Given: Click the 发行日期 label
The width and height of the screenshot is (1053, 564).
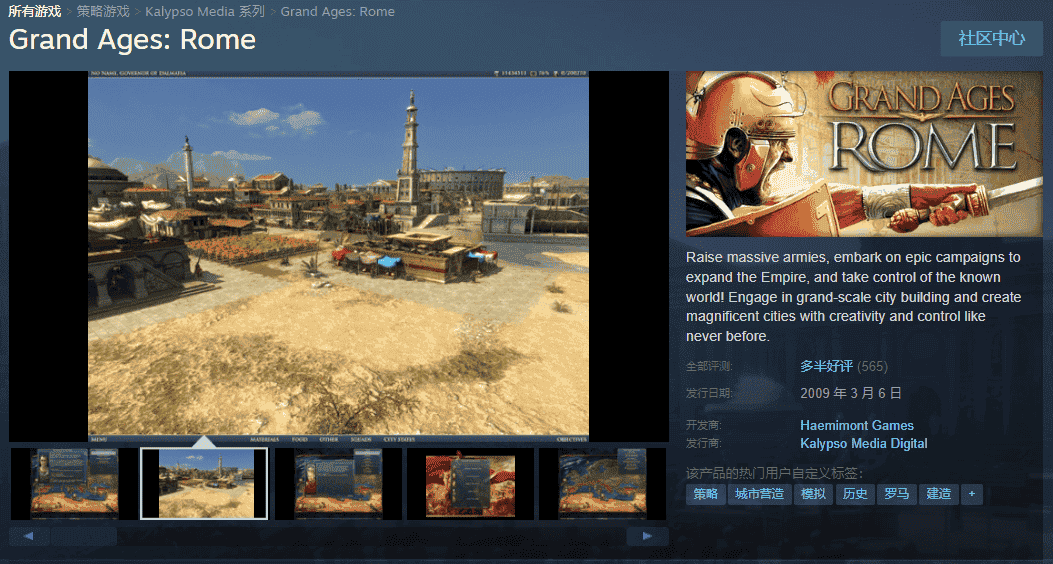Looking at the screenshot, I should [x=709, y=393].
